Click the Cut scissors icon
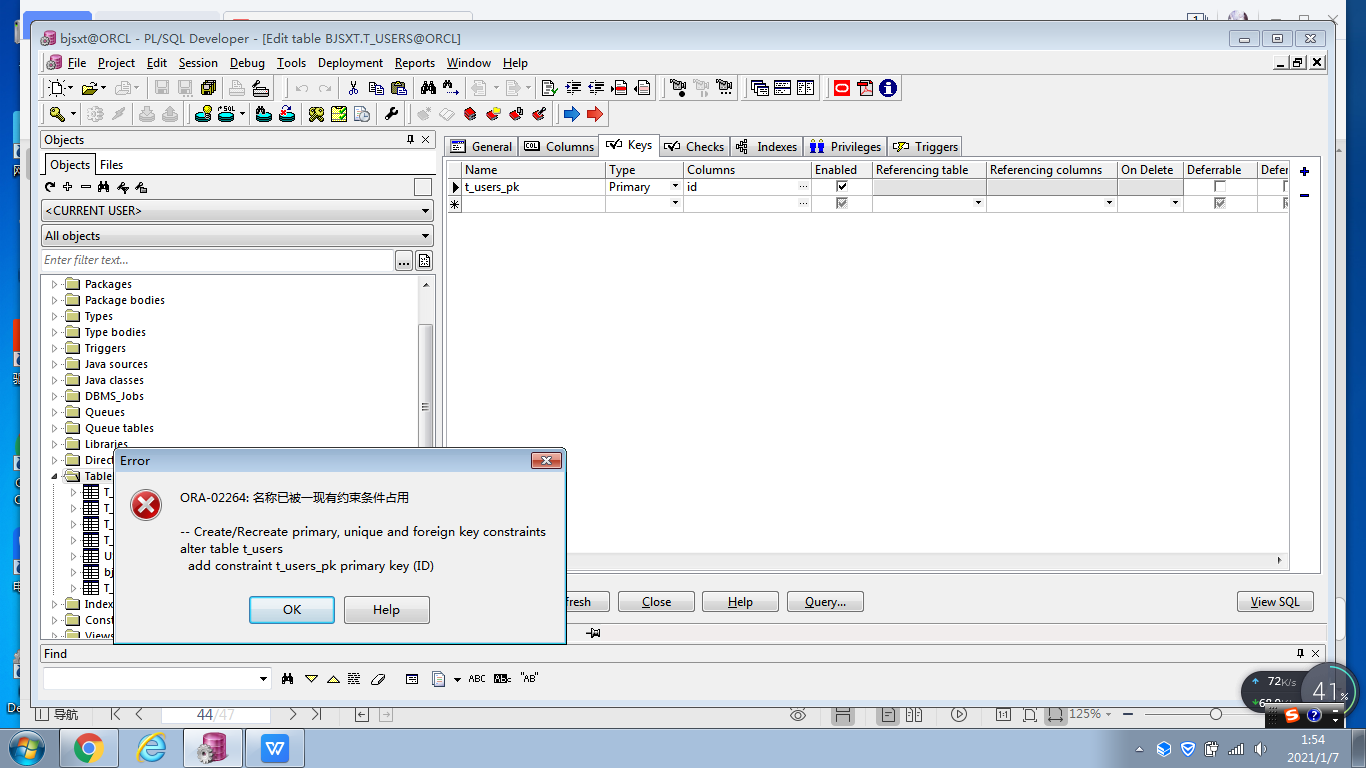The image size is (1366, 768). click(353, 88)
